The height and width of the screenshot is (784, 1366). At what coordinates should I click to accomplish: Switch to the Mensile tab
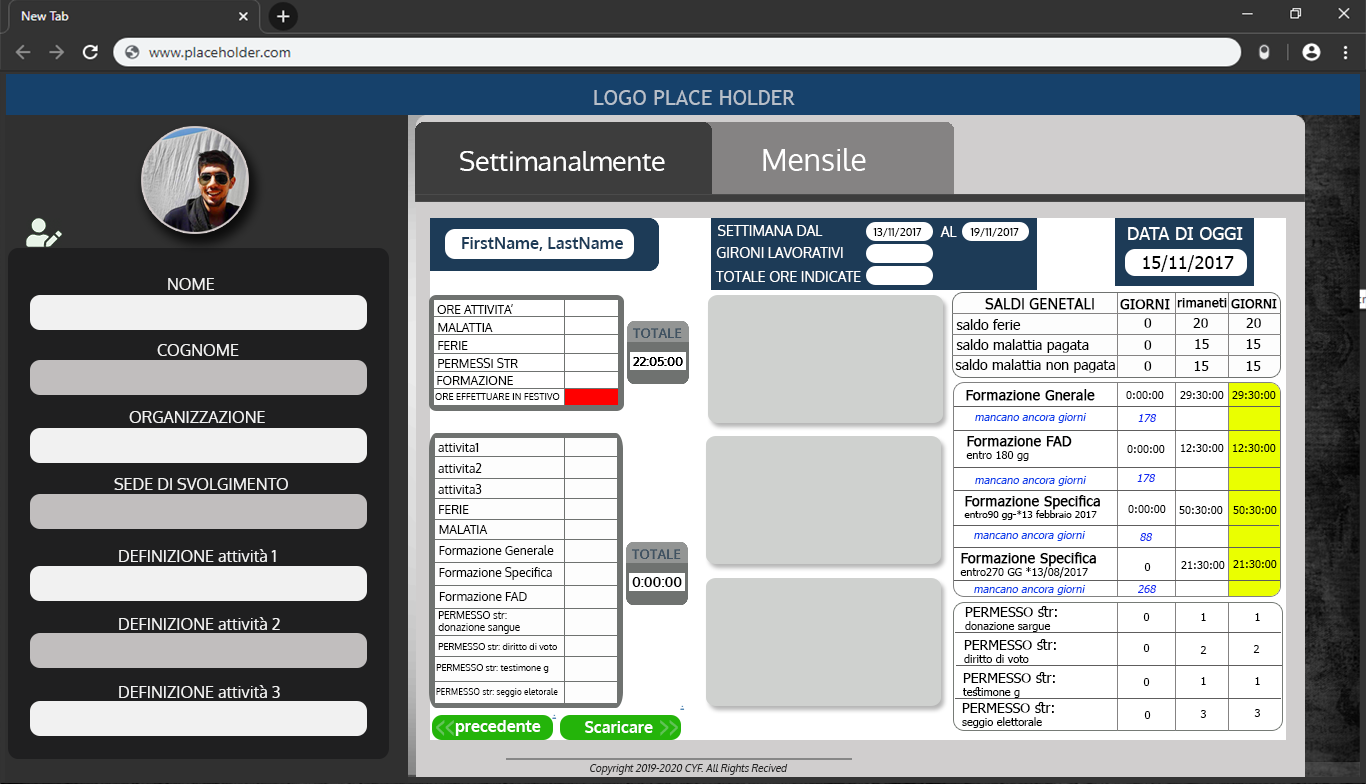point(832,159)
